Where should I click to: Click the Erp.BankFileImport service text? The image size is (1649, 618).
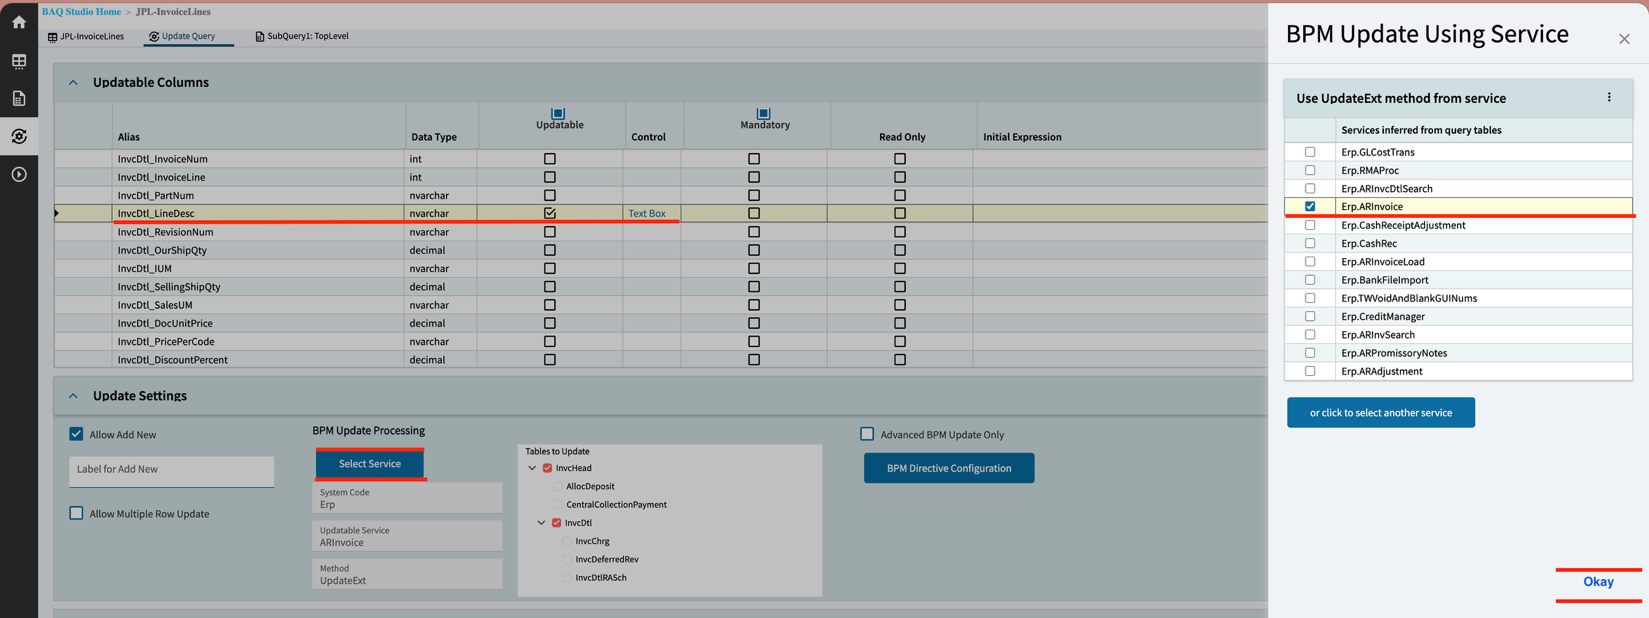click(1385, 280)
